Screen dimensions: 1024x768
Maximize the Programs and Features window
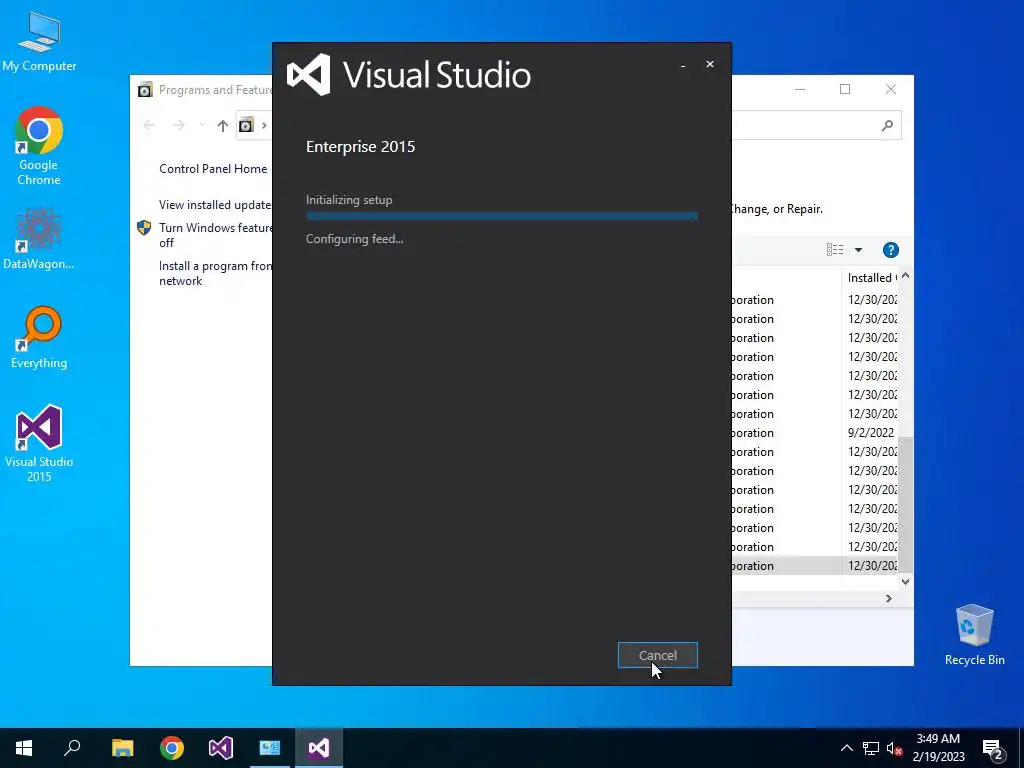[x=845, y=89]
